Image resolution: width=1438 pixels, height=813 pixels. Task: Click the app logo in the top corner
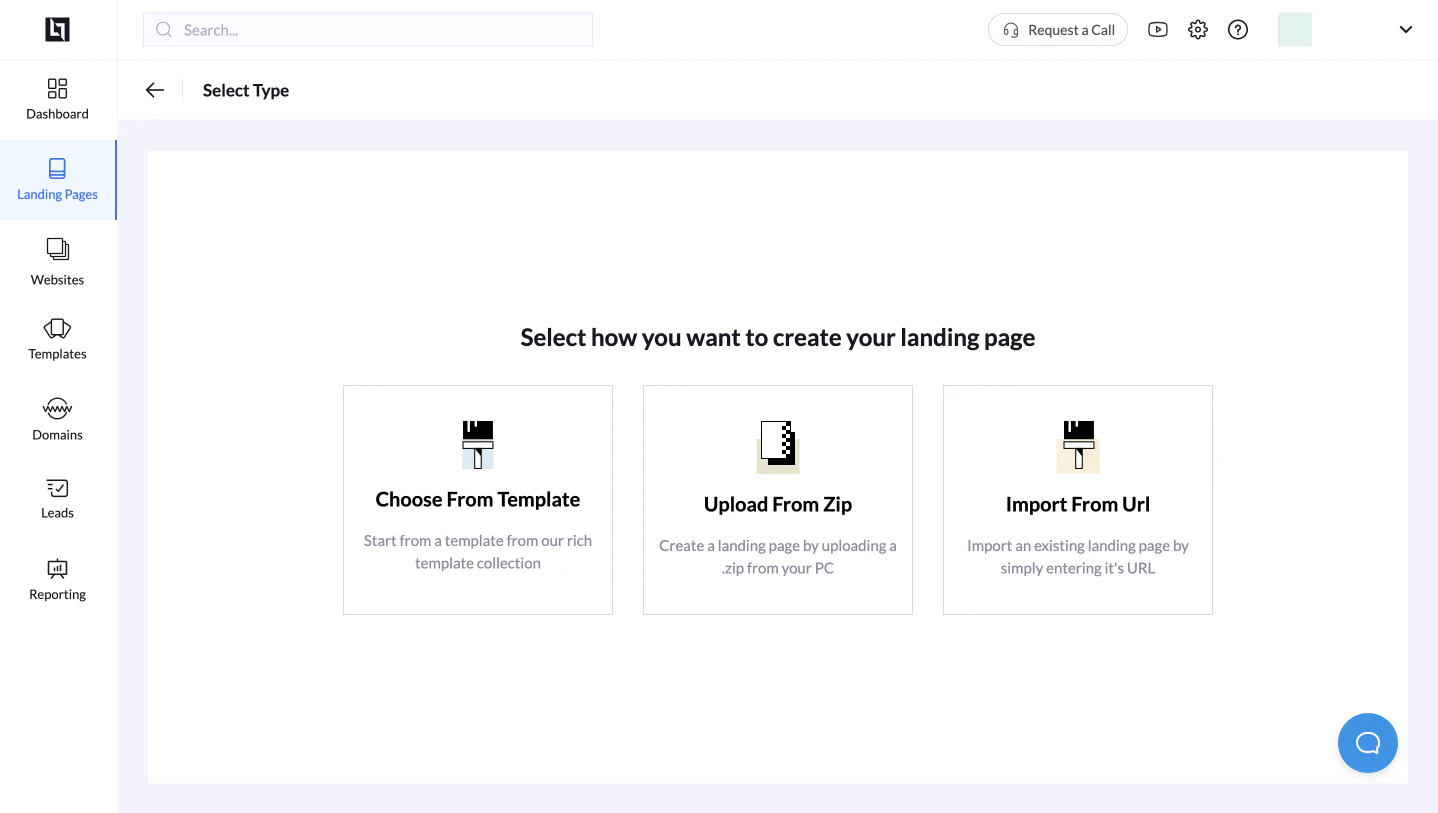[57, 29]
